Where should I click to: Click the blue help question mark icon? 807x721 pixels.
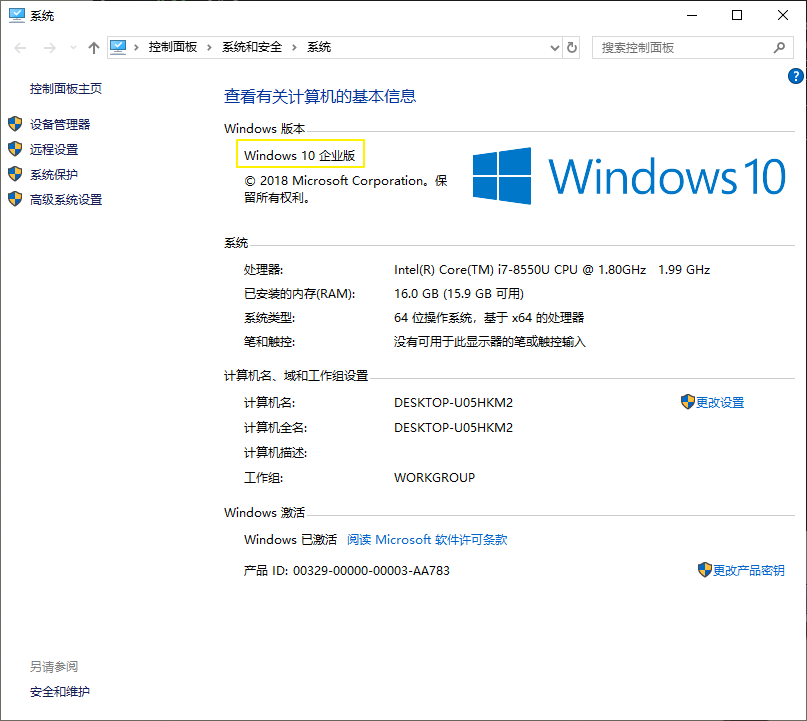[x=795, y=76]
